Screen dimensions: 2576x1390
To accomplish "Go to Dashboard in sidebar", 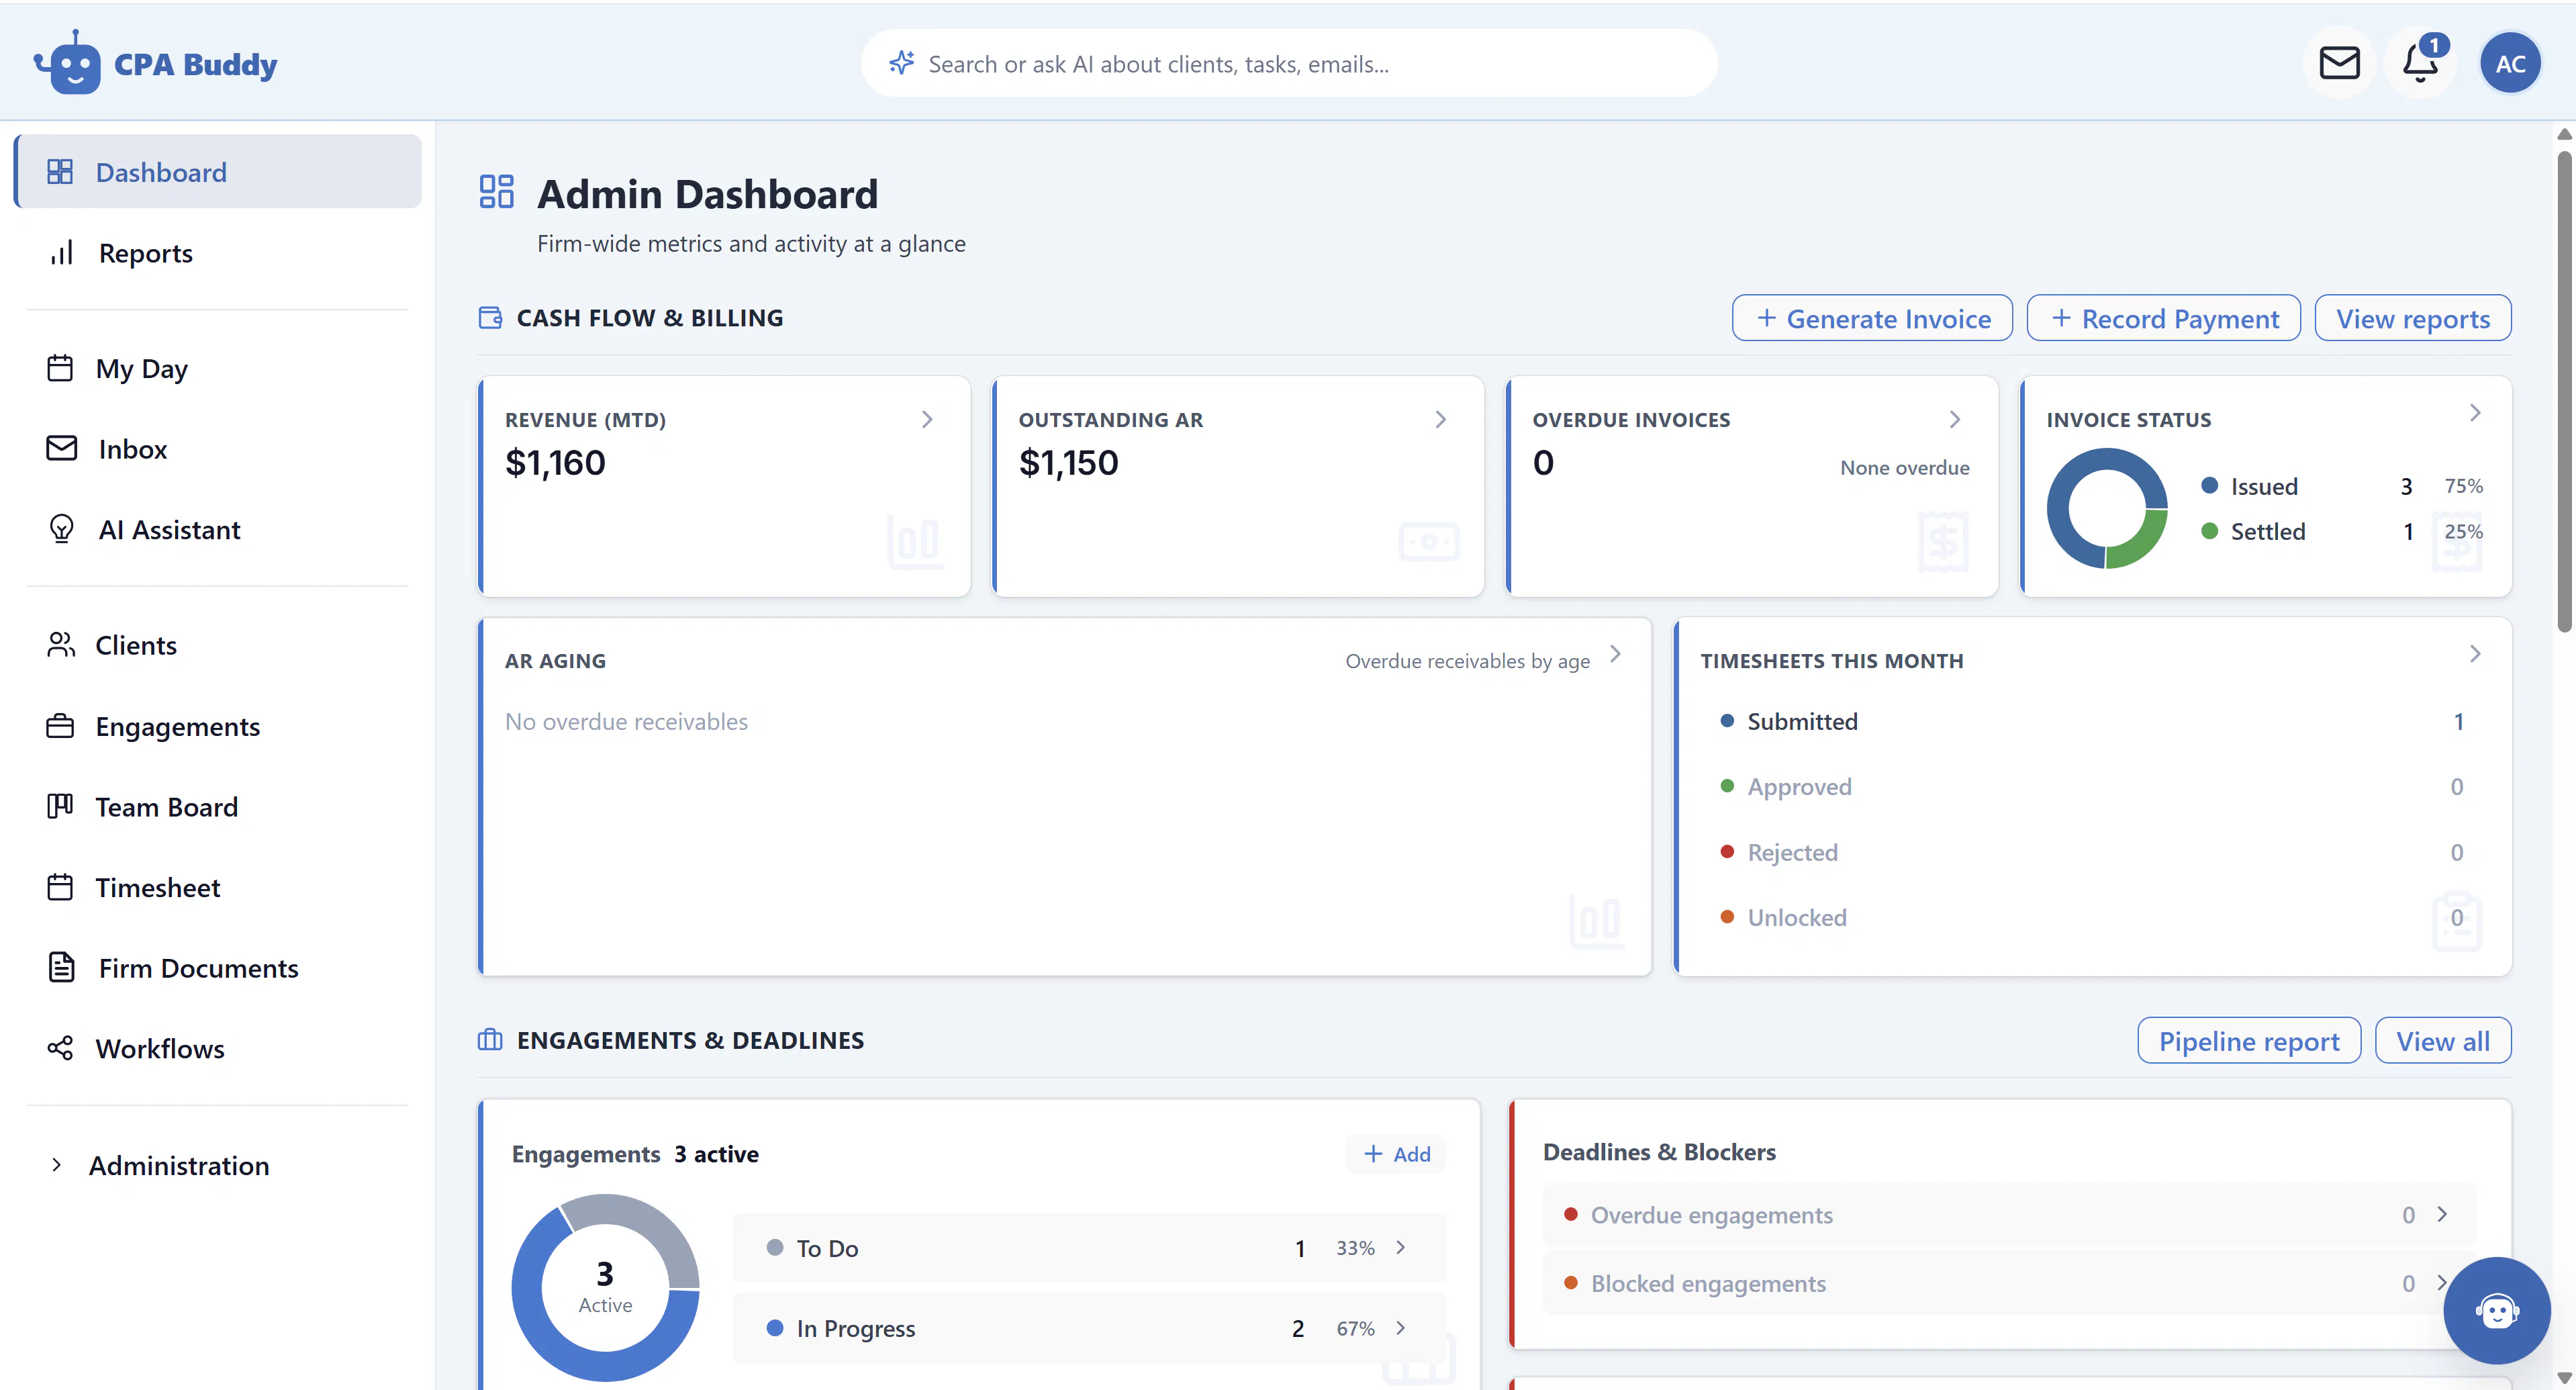I will [x=218, y=172].
